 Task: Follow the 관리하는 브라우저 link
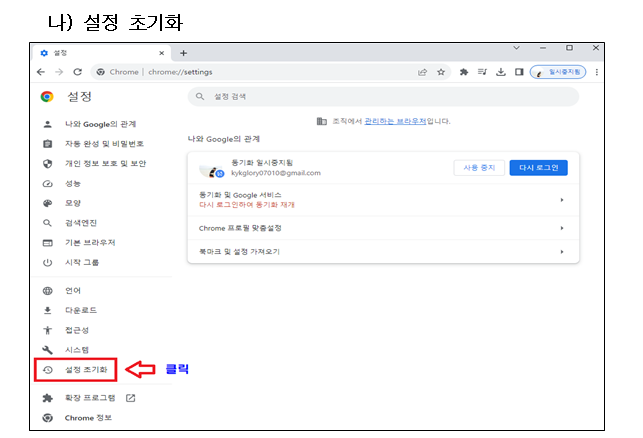pyautogui.click(x=395, y=121)
